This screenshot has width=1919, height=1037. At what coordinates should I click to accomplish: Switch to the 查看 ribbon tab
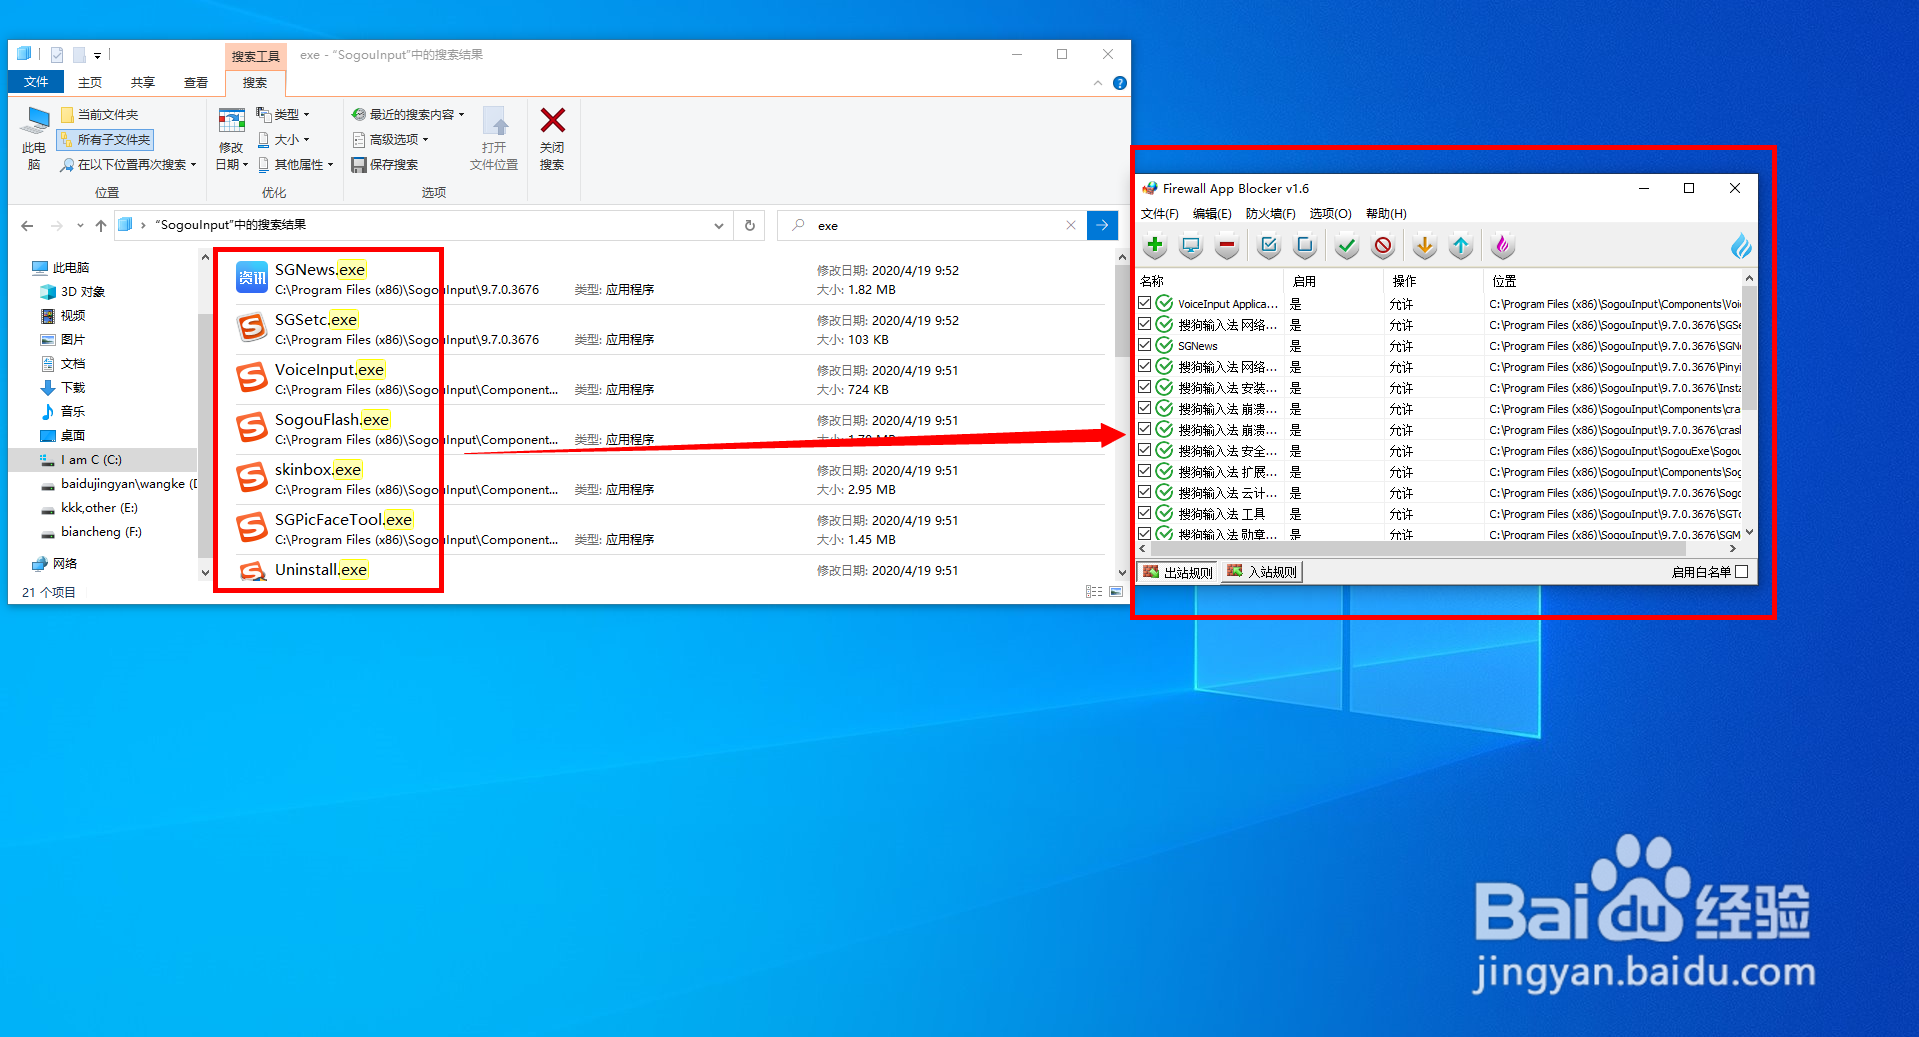tap(196, 82)
